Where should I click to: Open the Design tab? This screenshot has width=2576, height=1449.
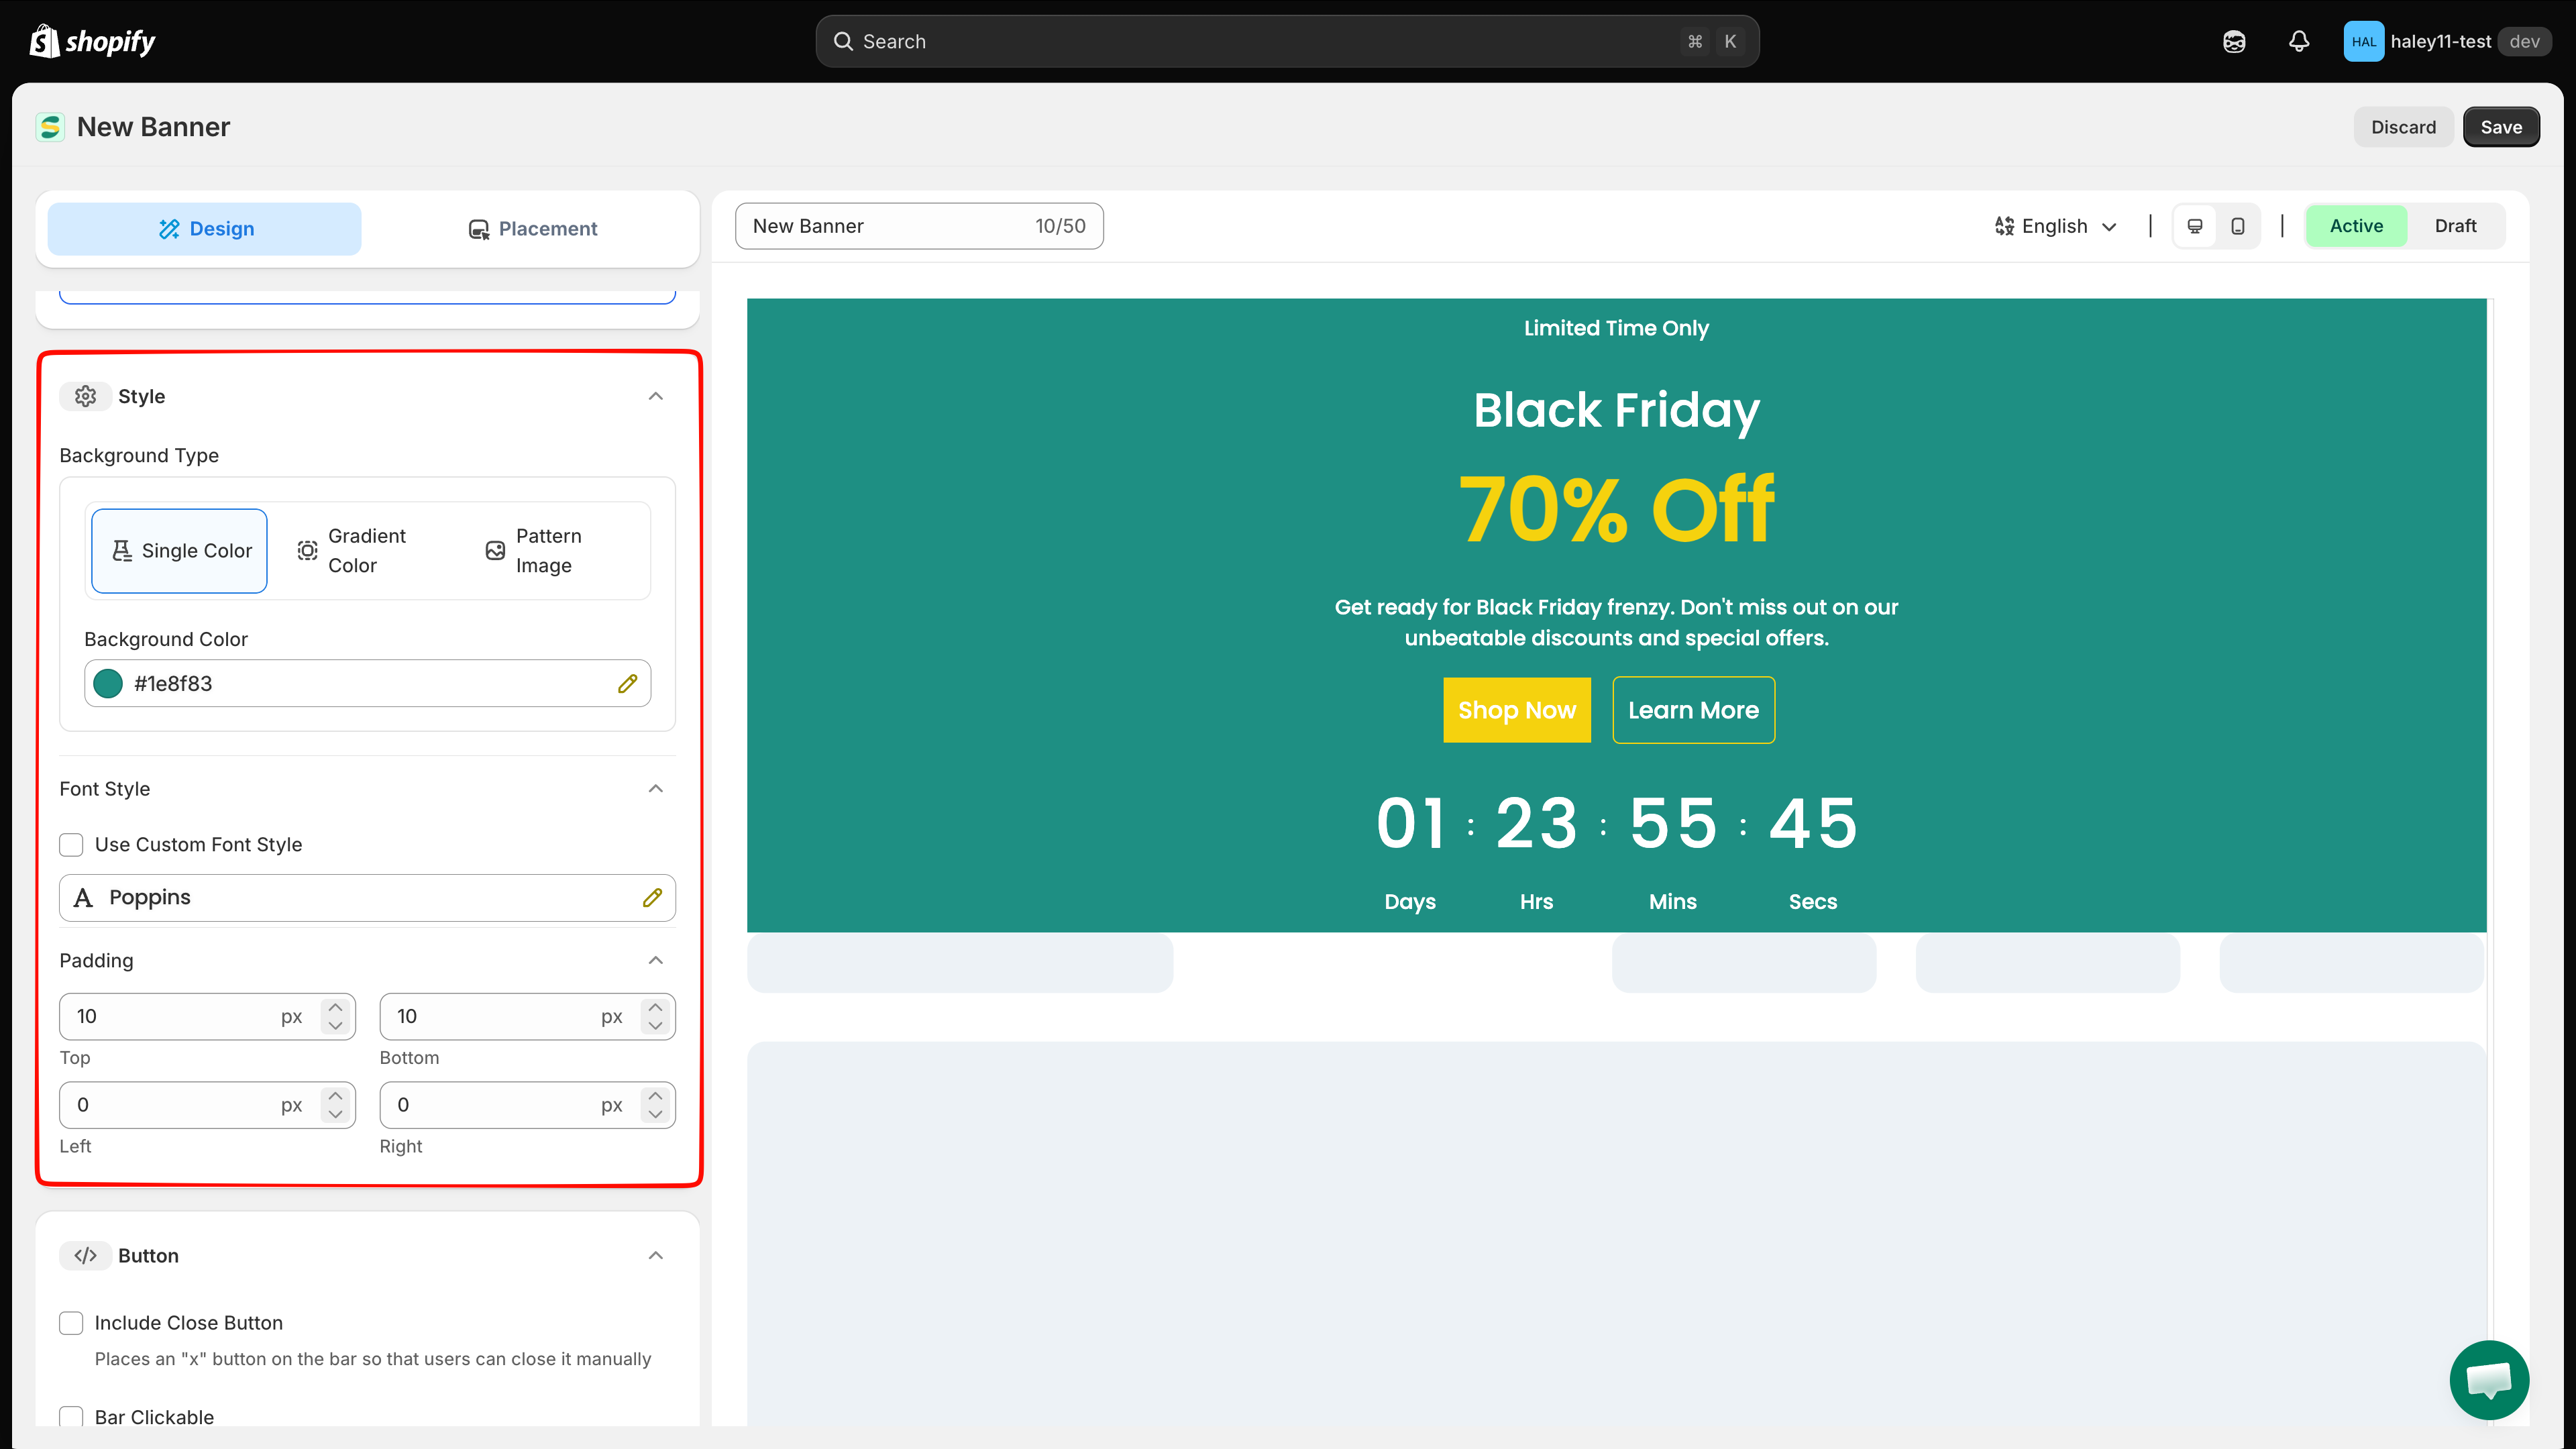point(205,229)
